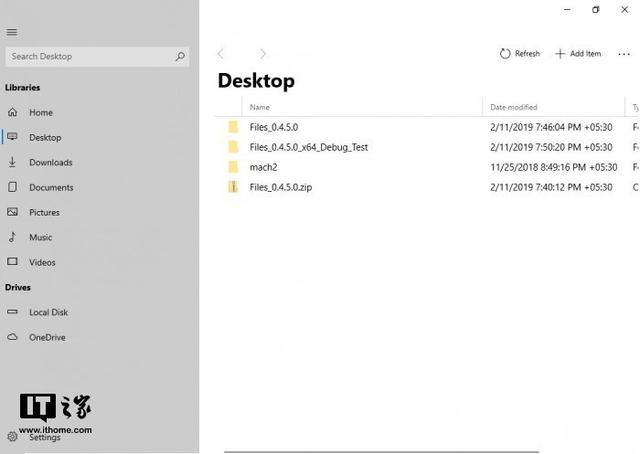This screenshot has width=640, height=454.
Task: Click the folder icon of Files_0.4.5.0
Action: pyautogui.click(x=233, y=127)
